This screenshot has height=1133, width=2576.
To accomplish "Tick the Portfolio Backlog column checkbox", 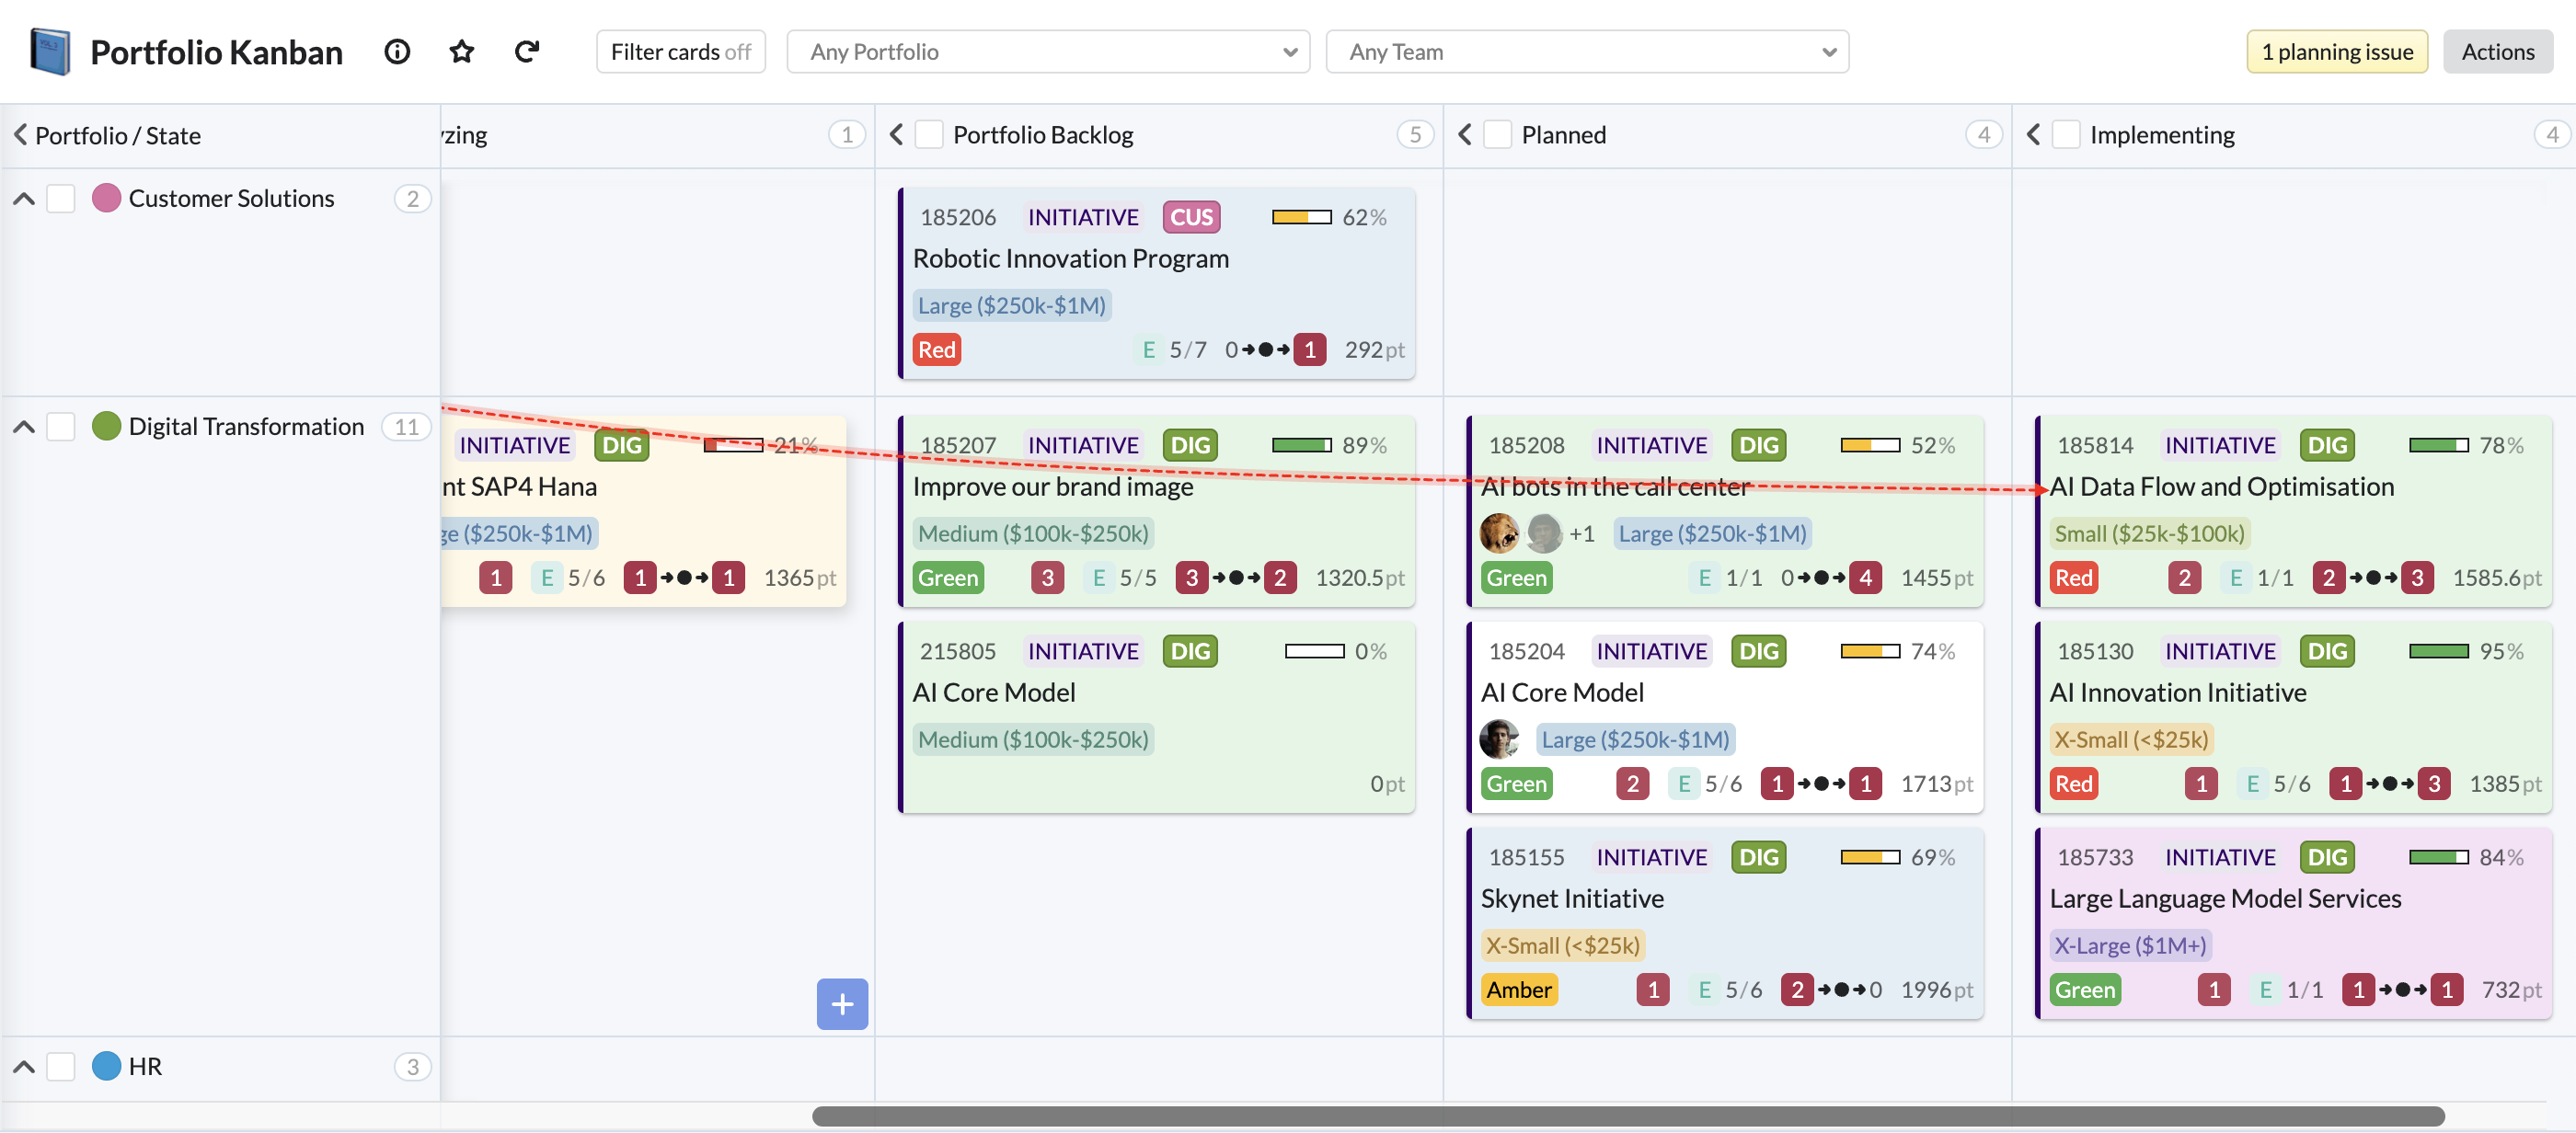I will coord(929,135).
